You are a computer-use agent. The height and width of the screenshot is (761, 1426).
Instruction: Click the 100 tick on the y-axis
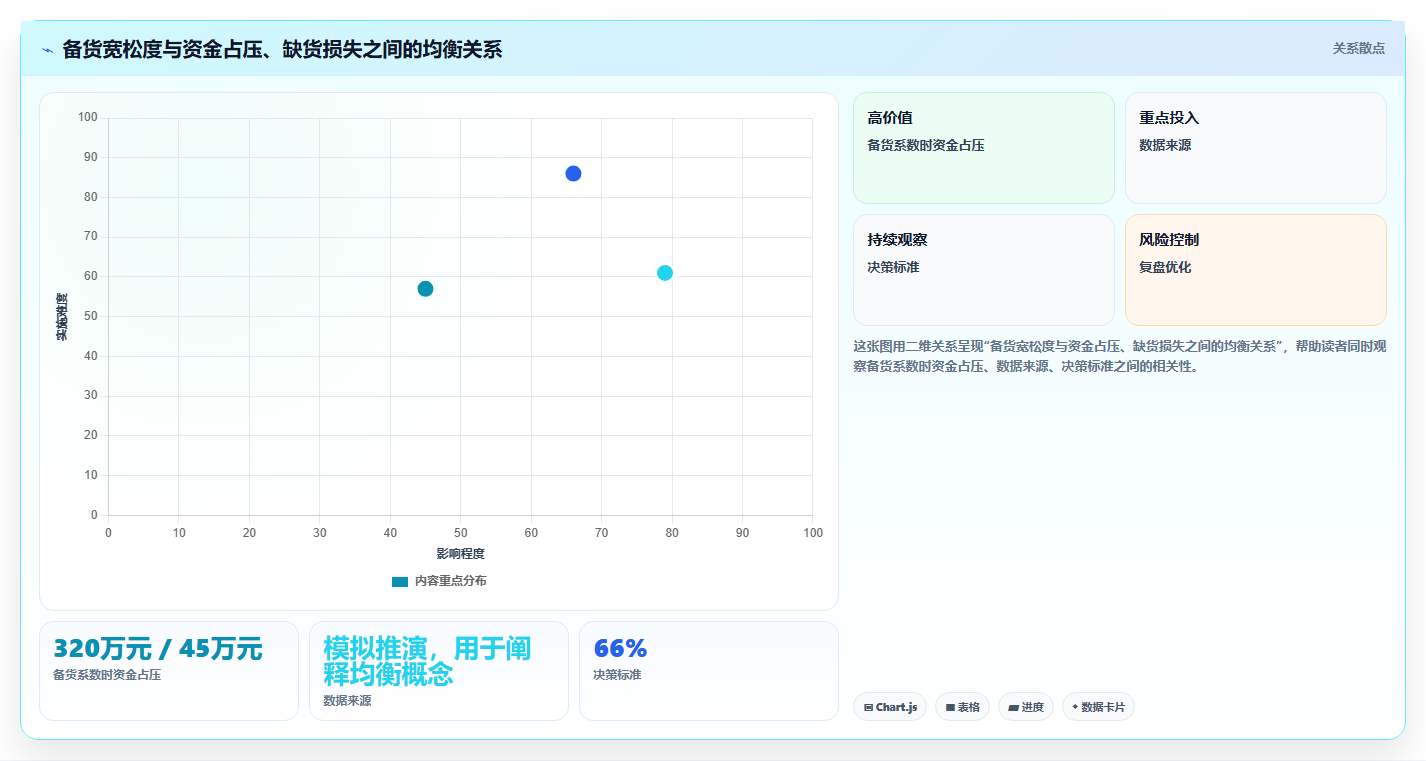point(88,118)
